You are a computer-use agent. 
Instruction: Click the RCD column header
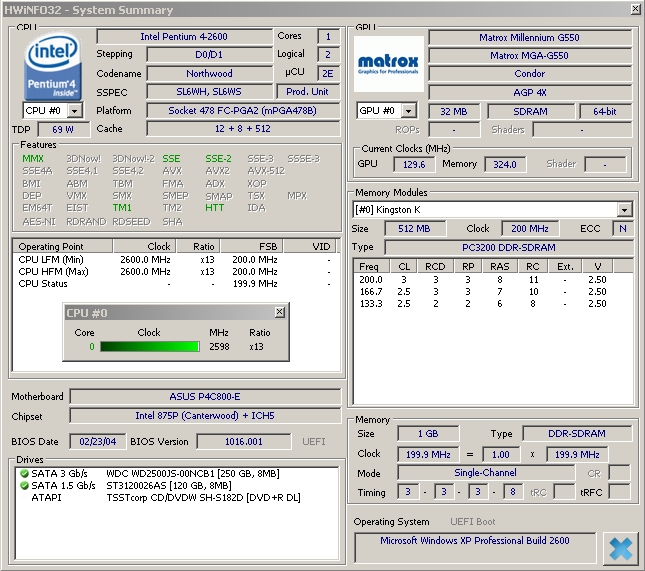[x=435, y=266]
